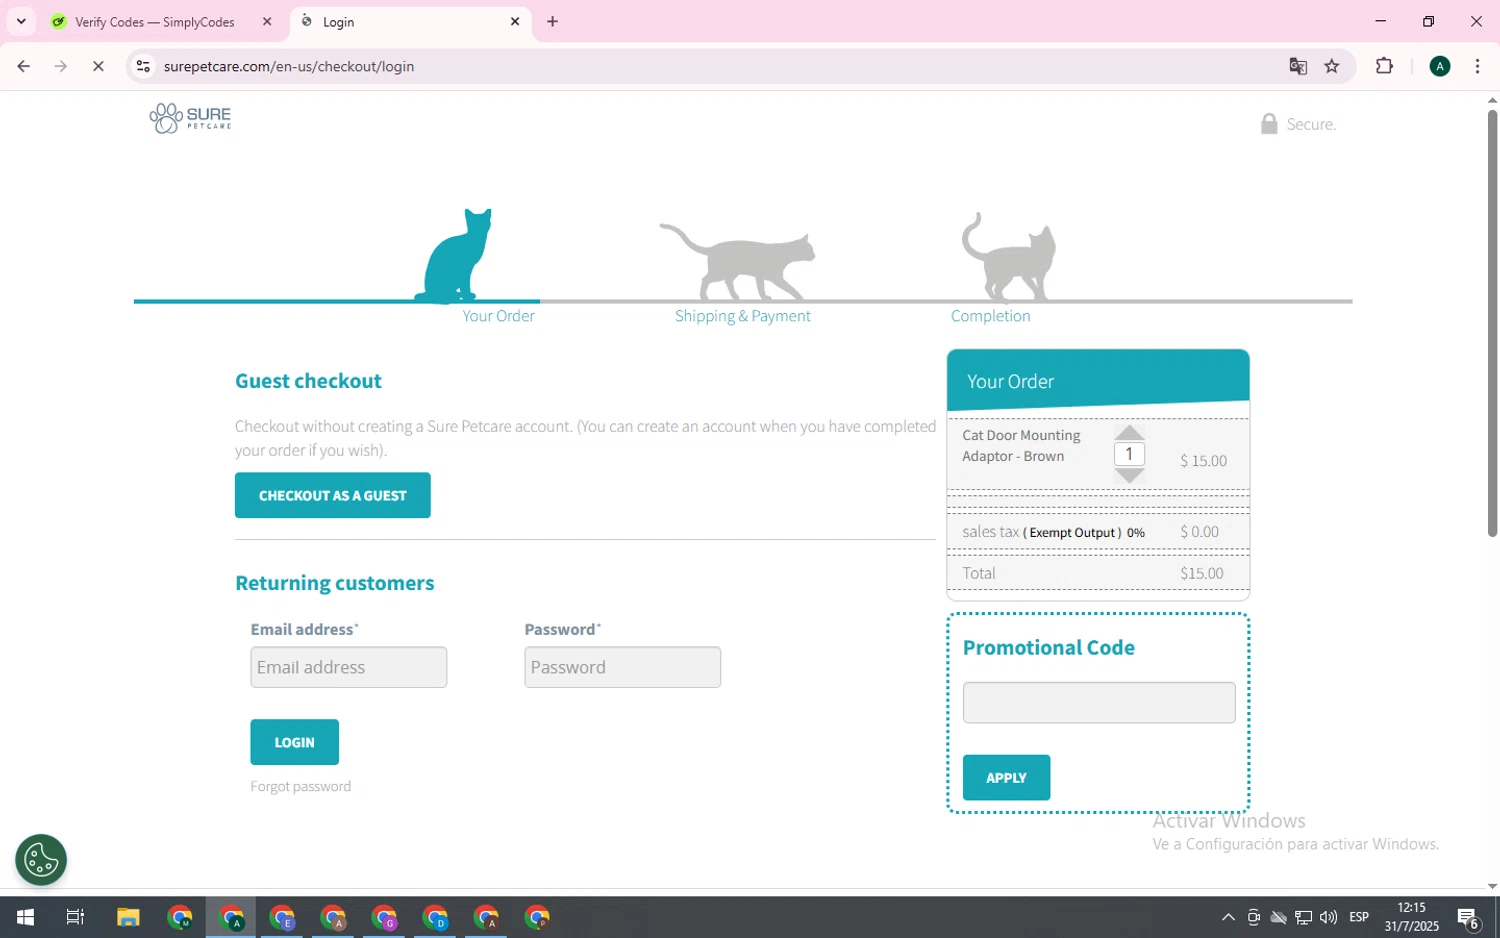Click the Secure padlock icon
Viewport: 1500px width, 938px height.
point(1269,123)
